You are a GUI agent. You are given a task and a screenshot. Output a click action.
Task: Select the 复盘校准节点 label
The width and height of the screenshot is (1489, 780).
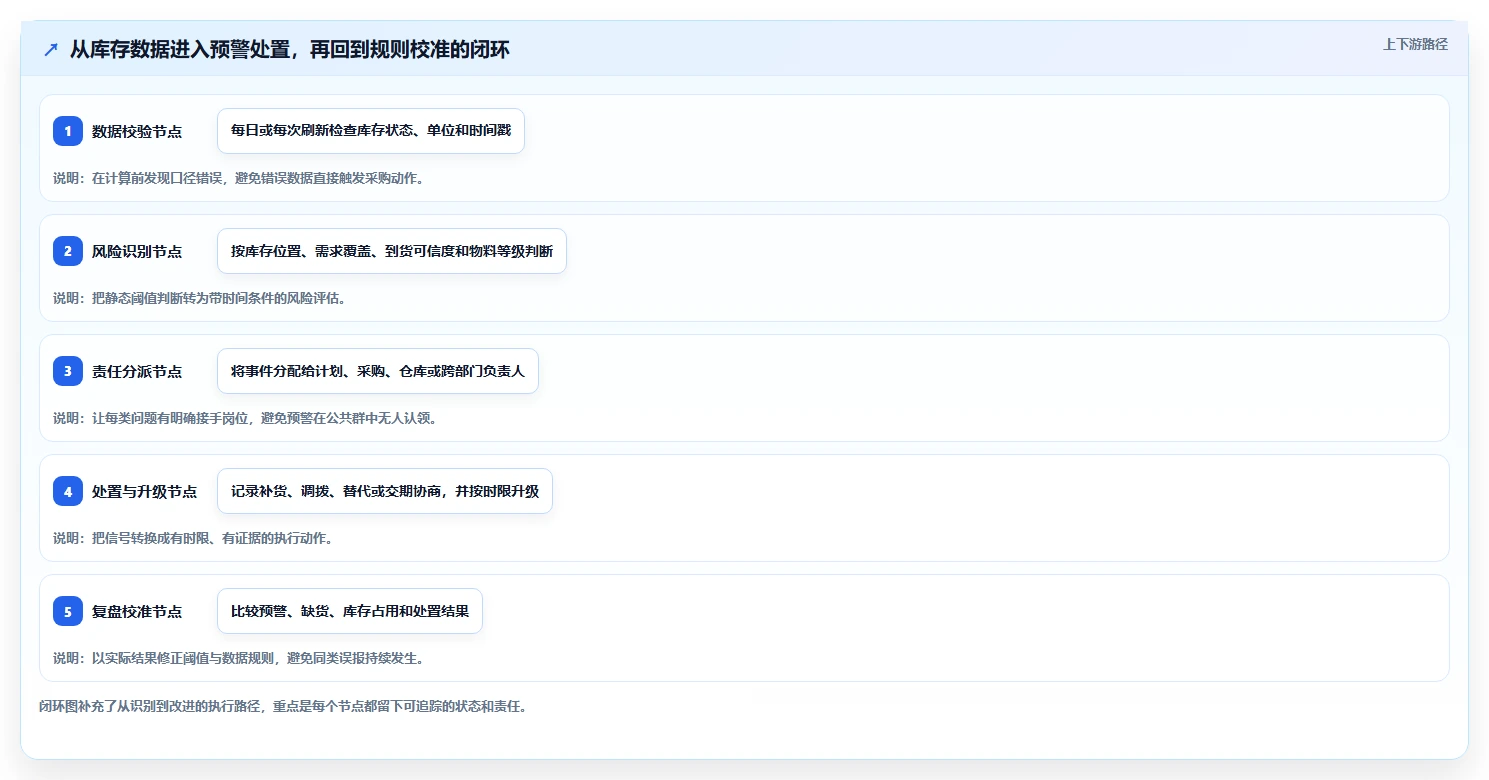[x=137, y=611]
